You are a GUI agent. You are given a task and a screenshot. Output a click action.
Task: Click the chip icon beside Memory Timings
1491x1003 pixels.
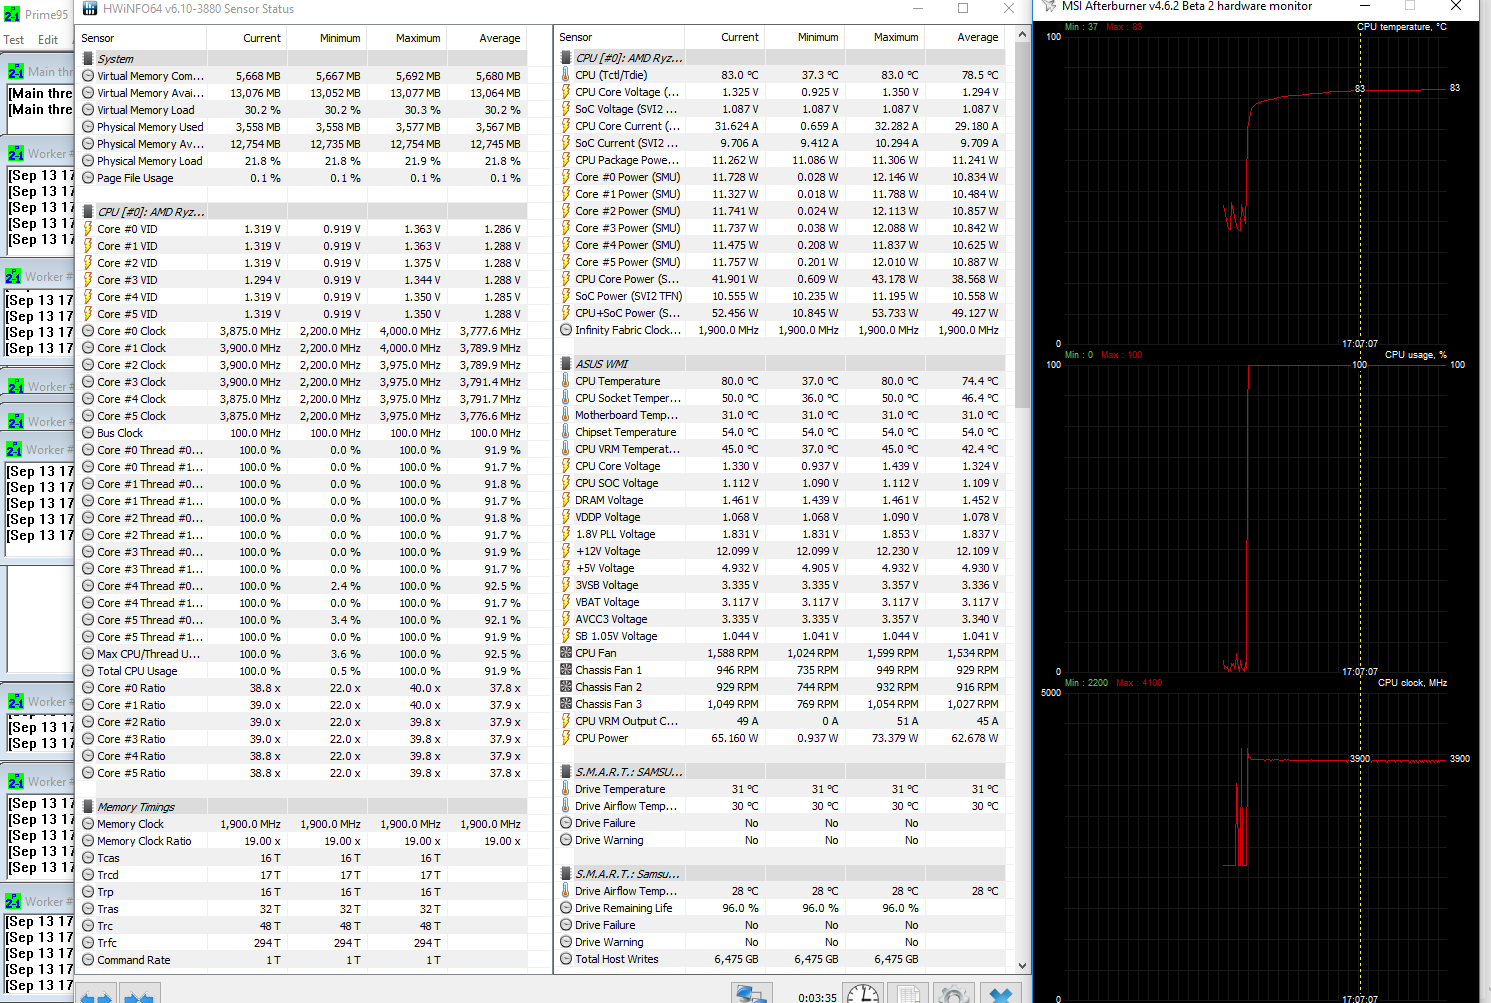pos(88,807)
